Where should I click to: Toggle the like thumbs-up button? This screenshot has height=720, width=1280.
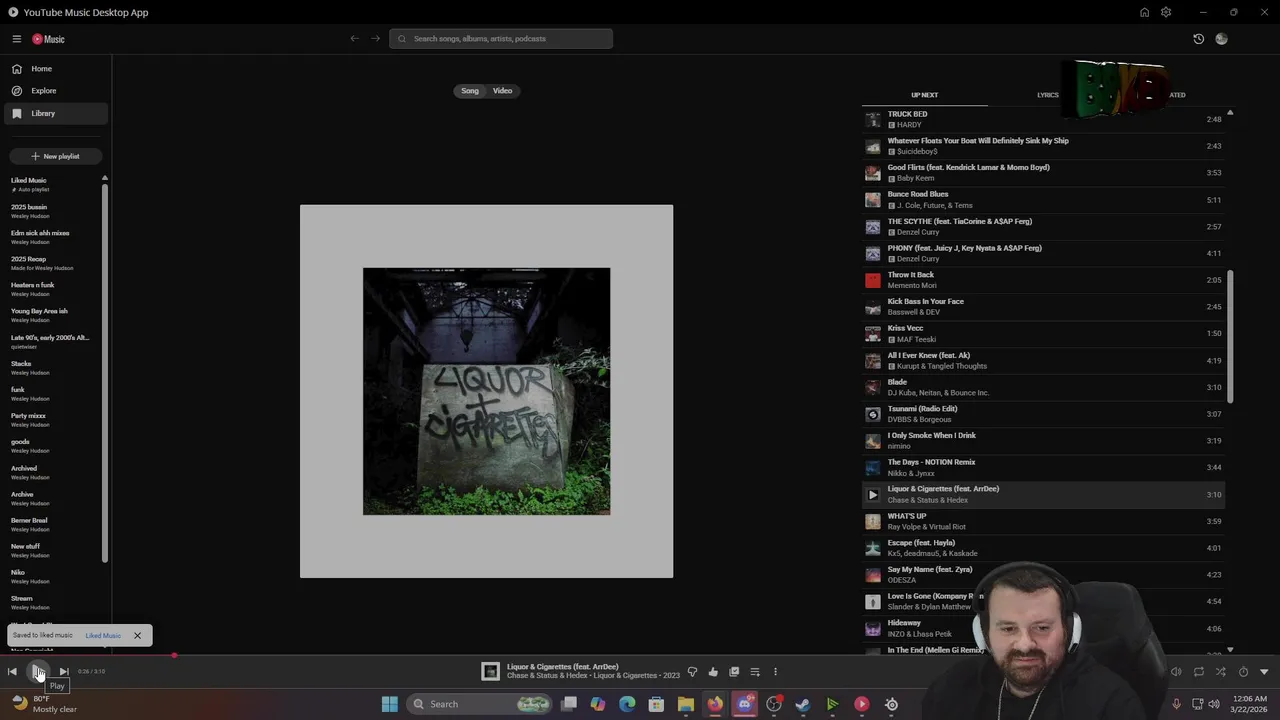[713, 672]
